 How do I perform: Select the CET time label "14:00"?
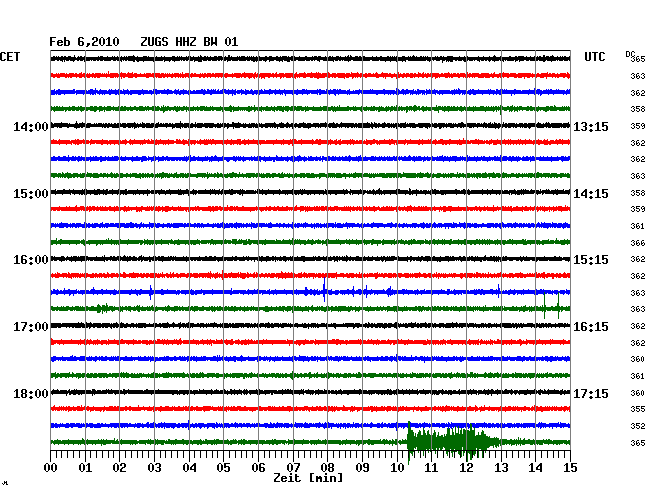[31, 127]
